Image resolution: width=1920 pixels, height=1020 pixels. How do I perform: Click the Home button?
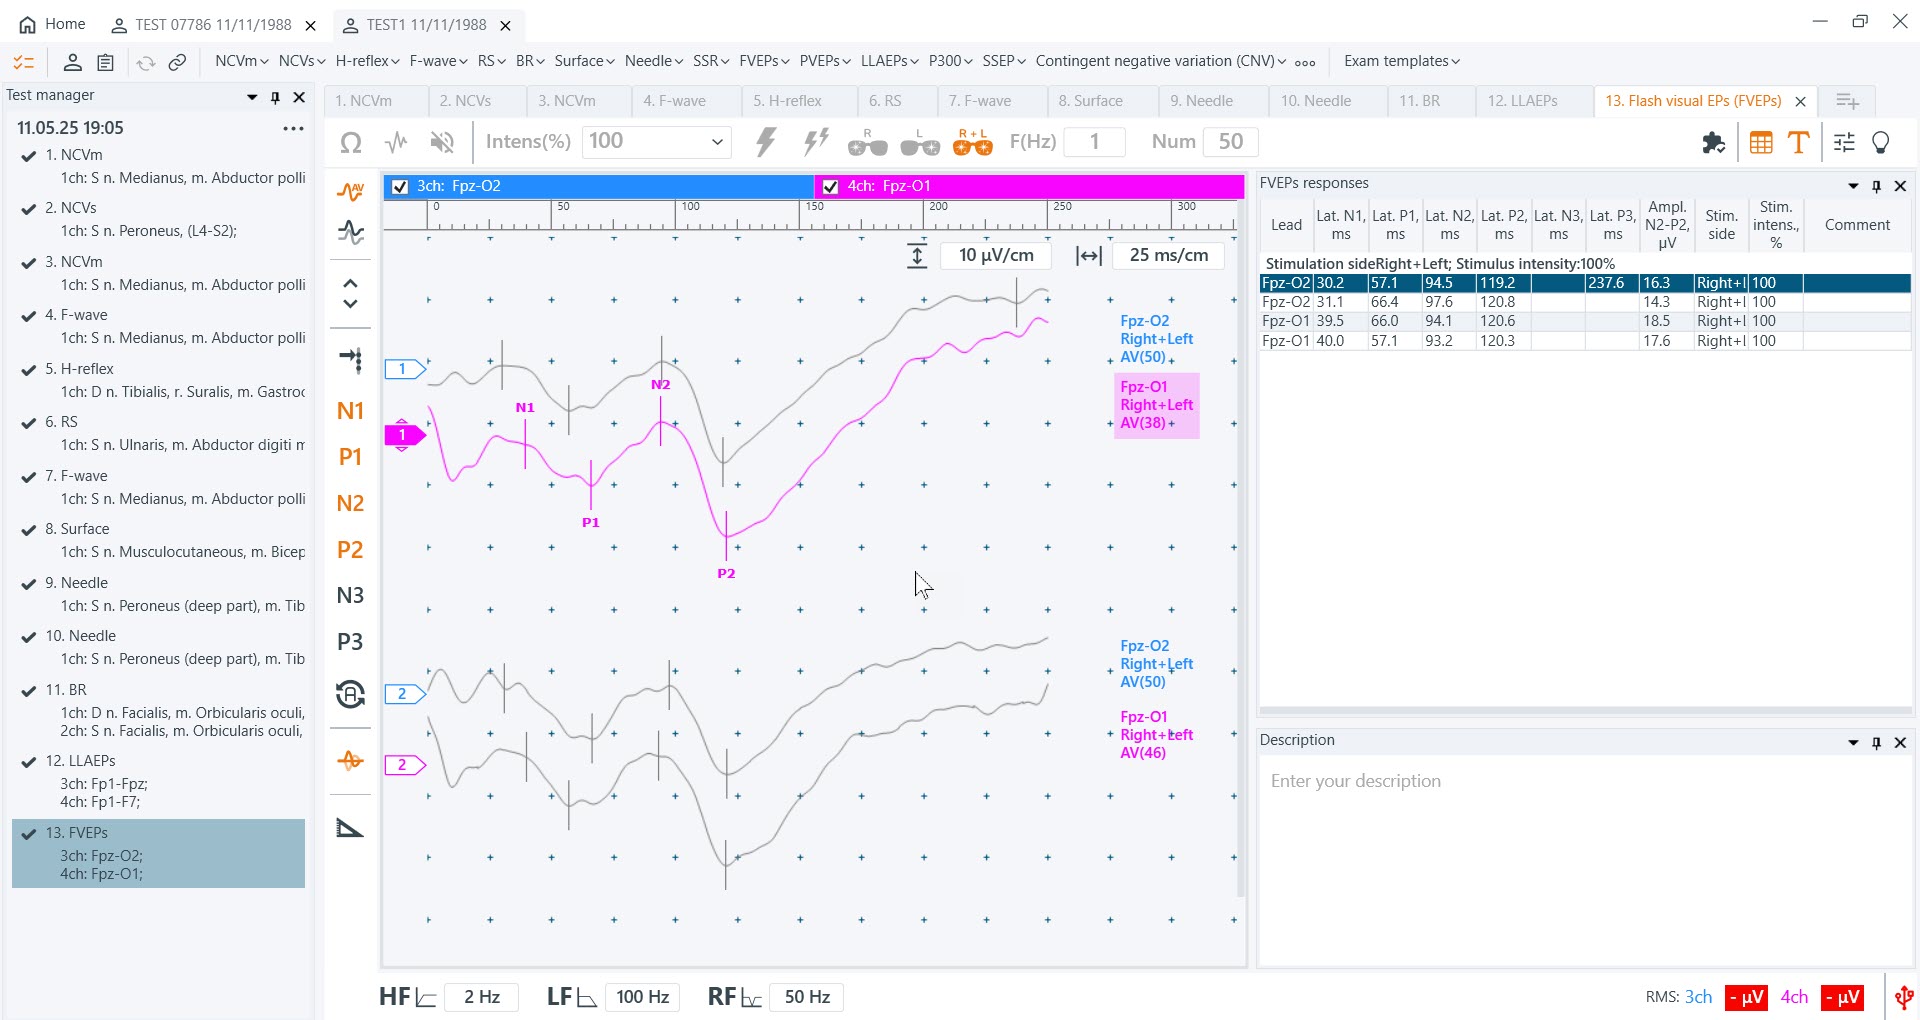(x=53, y=24)
